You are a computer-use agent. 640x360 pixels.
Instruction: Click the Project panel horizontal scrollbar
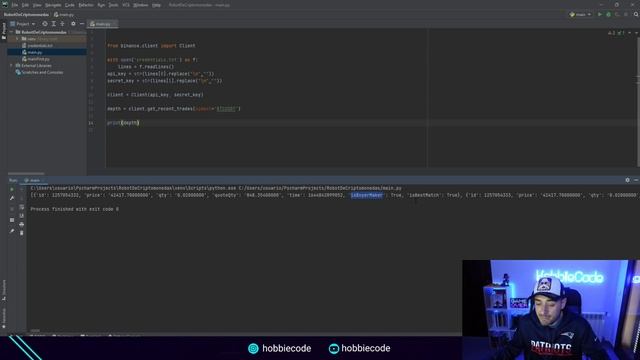click(26, 173)
